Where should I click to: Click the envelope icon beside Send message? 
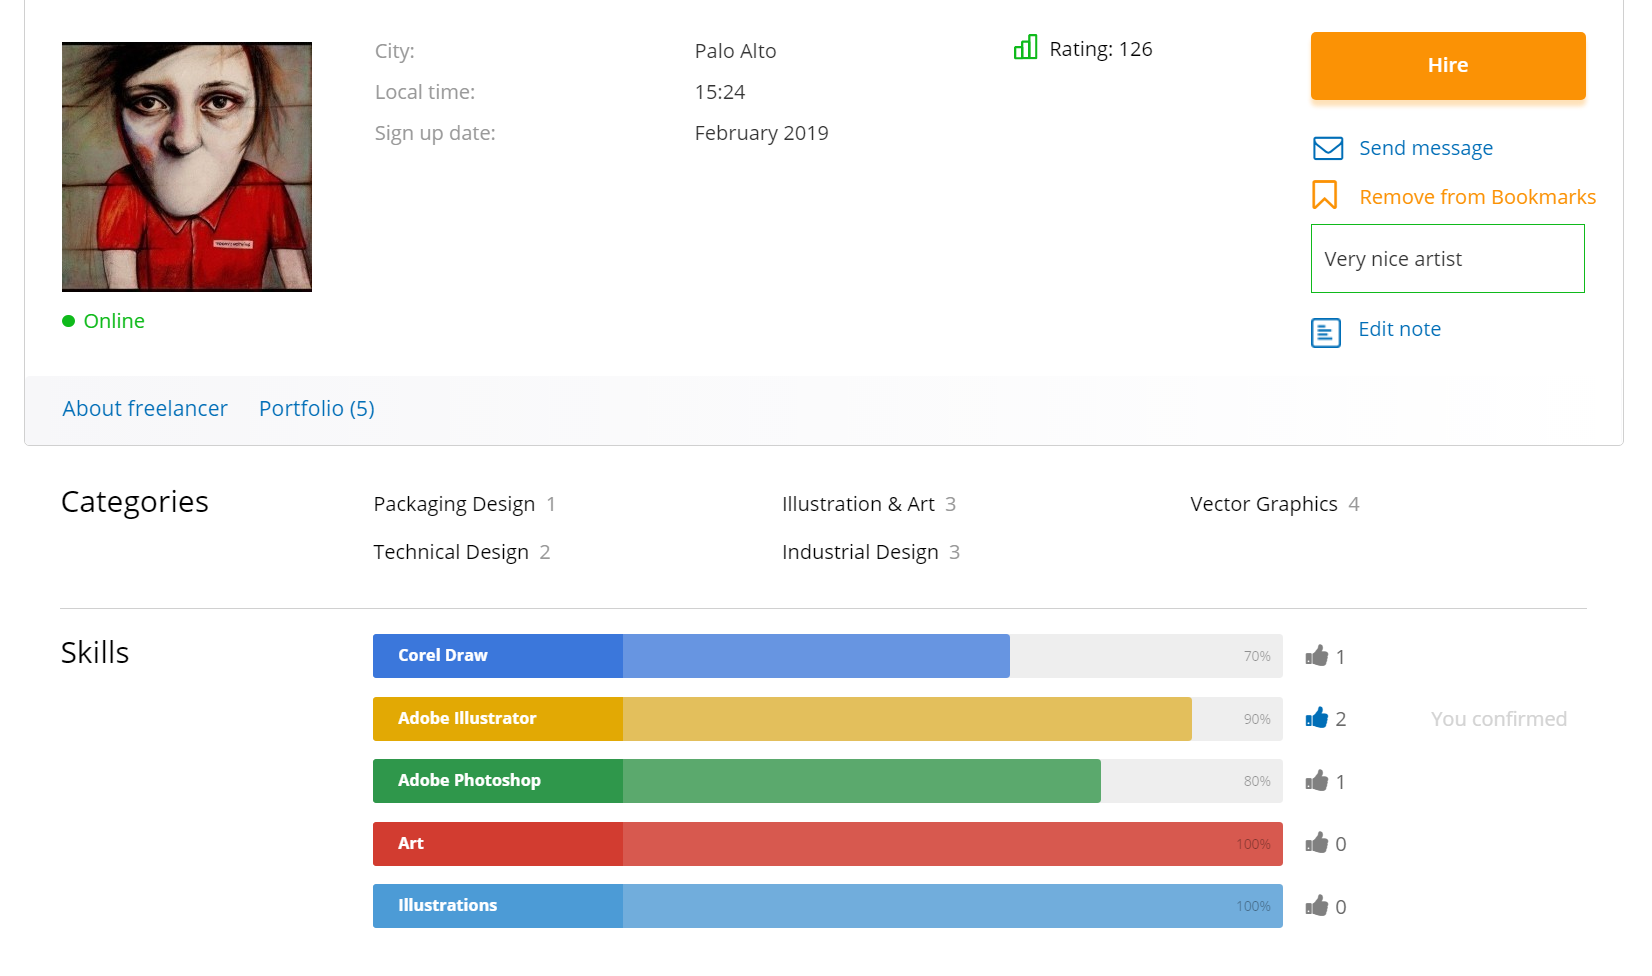coord(1327,148)
